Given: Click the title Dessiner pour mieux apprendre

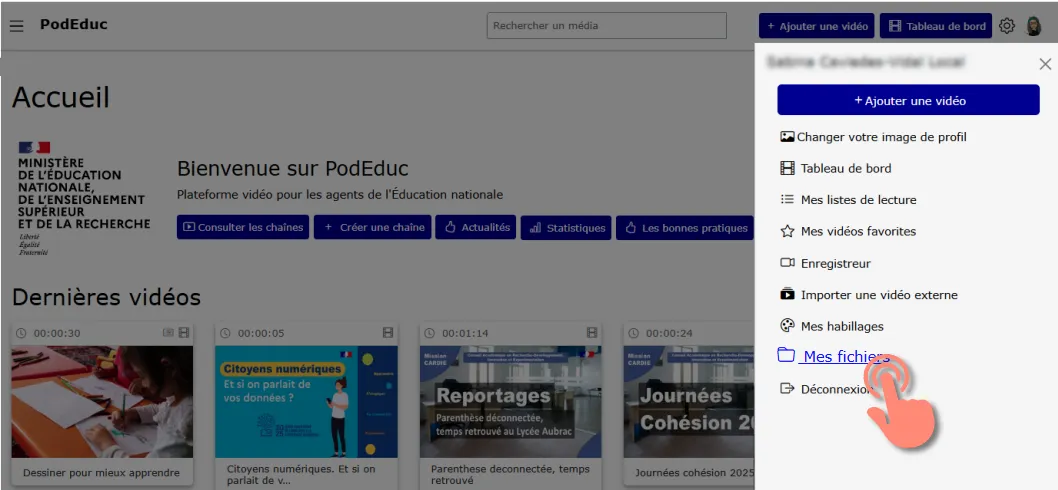Looking at the screenshot, I should (x=101, y=473).
